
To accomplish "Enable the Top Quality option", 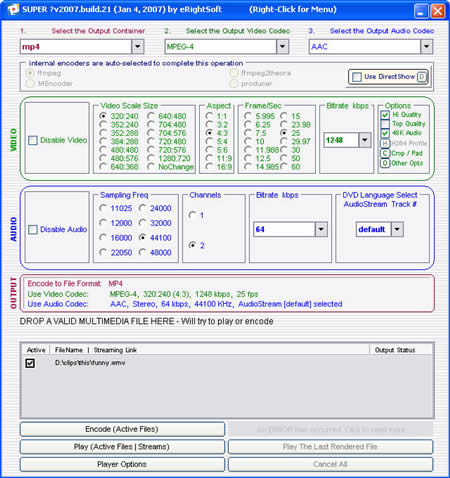I will point(385,124).
